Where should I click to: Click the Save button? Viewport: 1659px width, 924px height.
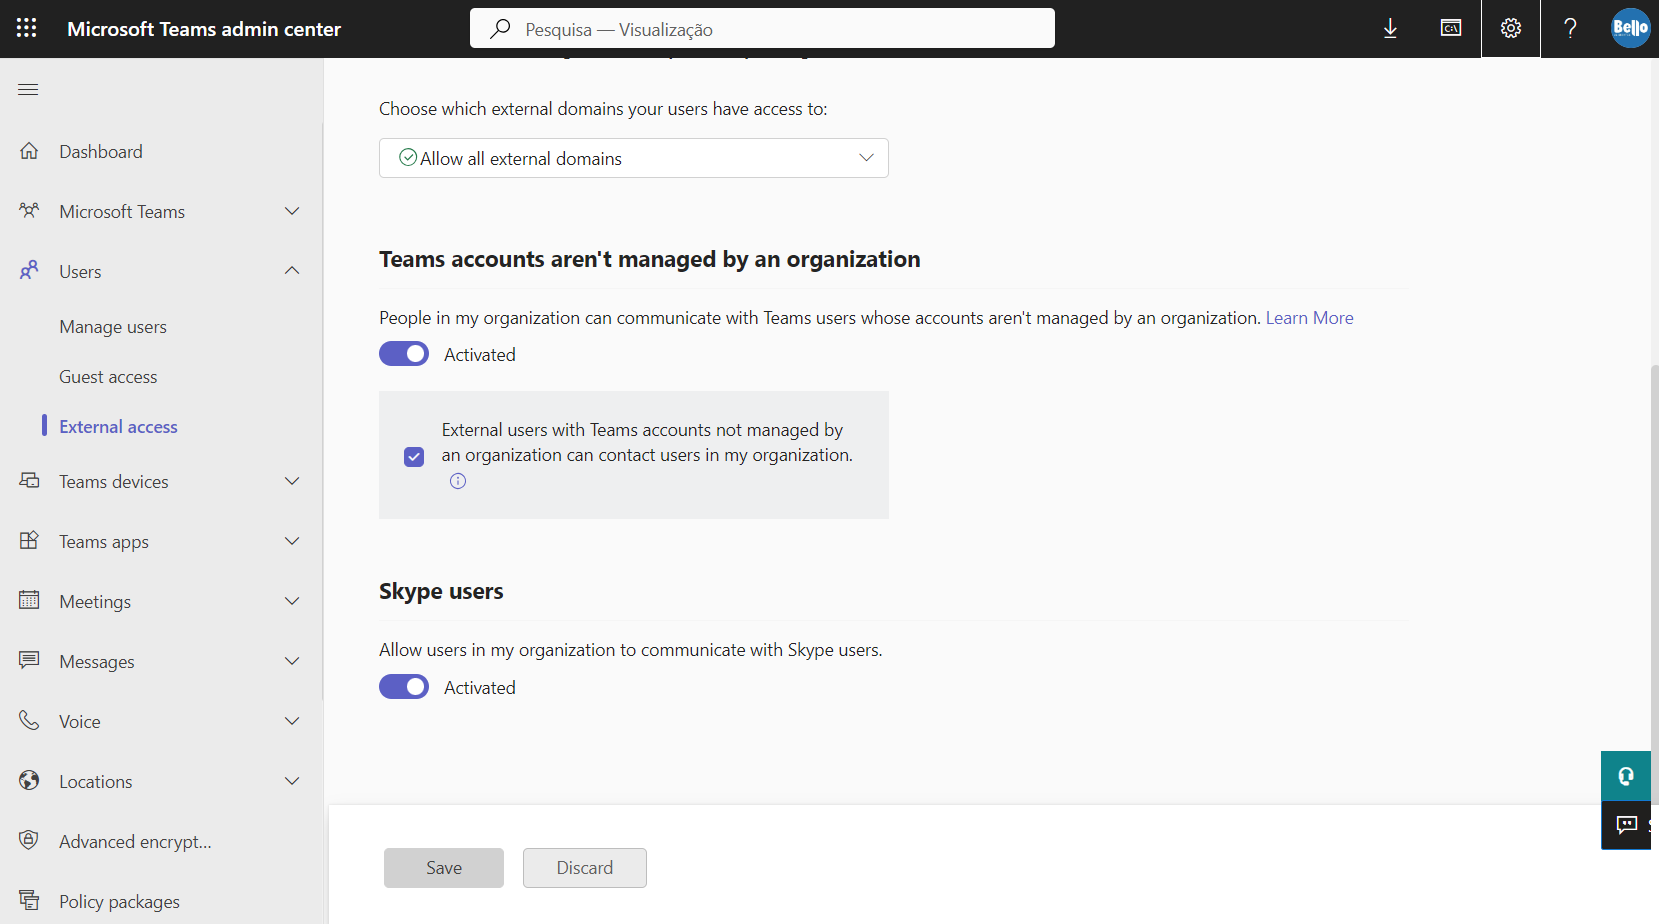point(444,868)
